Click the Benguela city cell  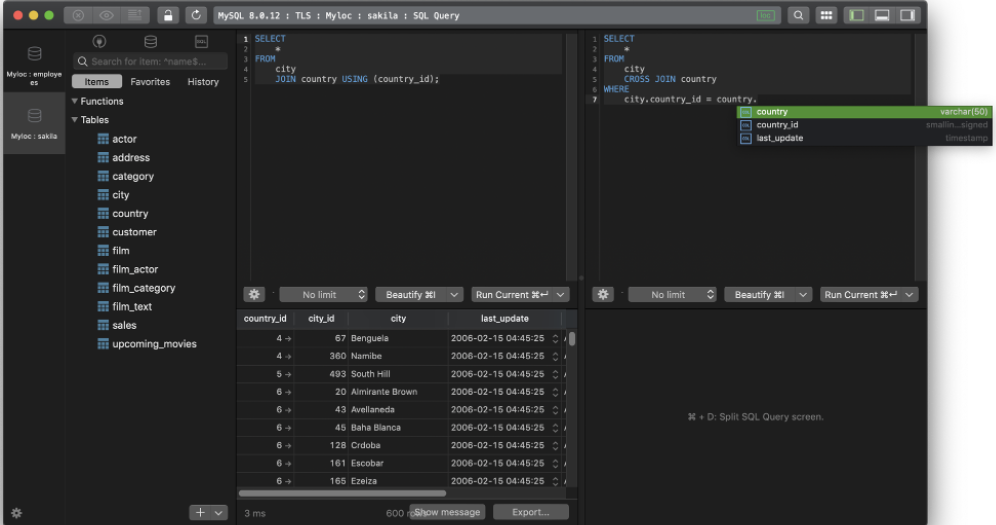click(x=398, y=338)
